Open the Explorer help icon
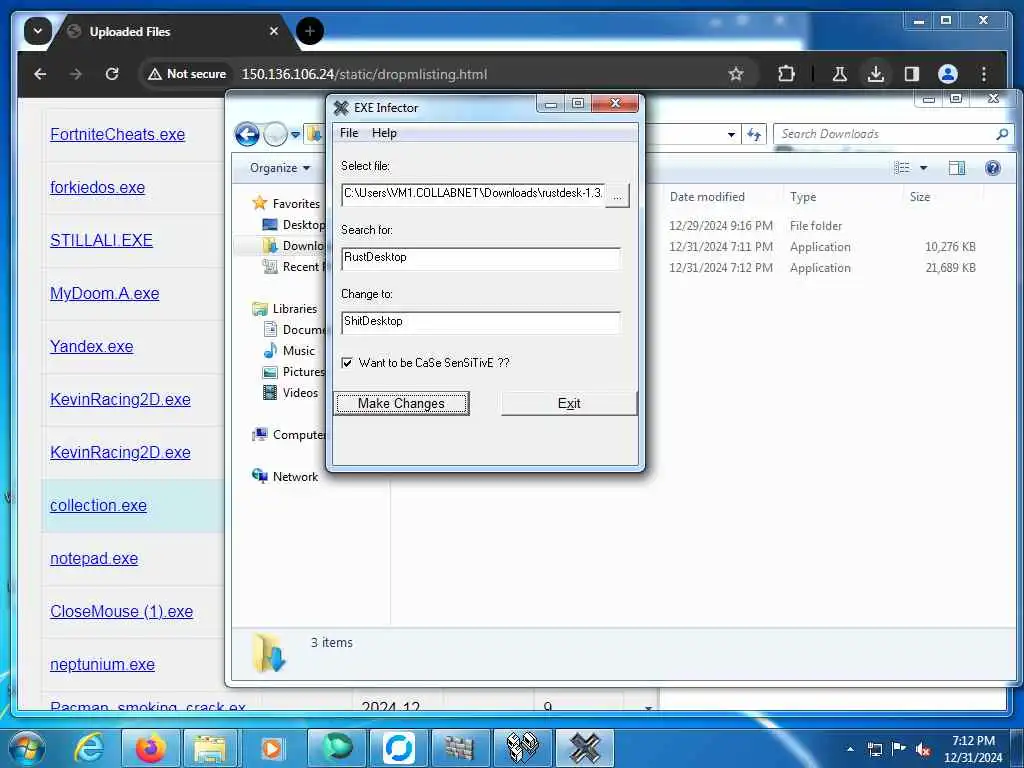The image size is (1024, 768). click(x=993, y=168)
